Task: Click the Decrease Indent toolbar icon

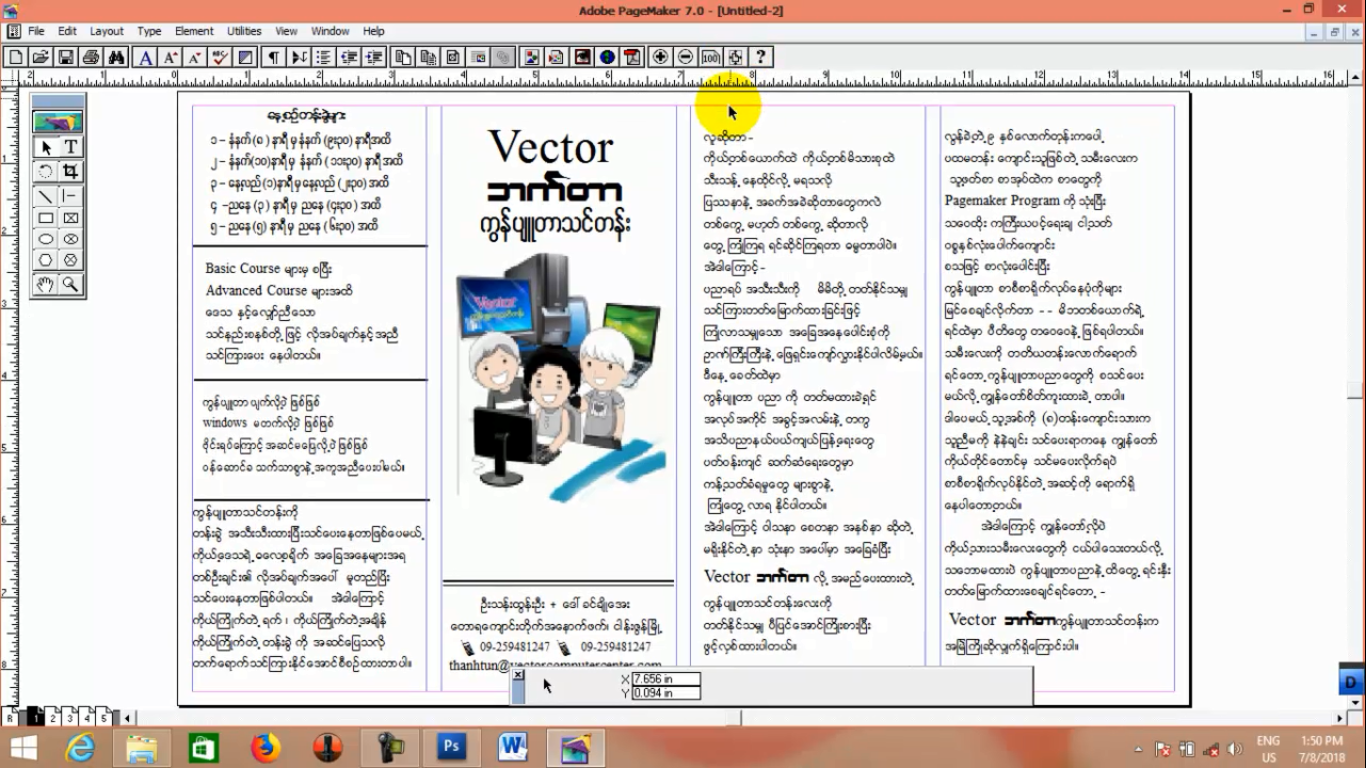Action: (348, 57)
